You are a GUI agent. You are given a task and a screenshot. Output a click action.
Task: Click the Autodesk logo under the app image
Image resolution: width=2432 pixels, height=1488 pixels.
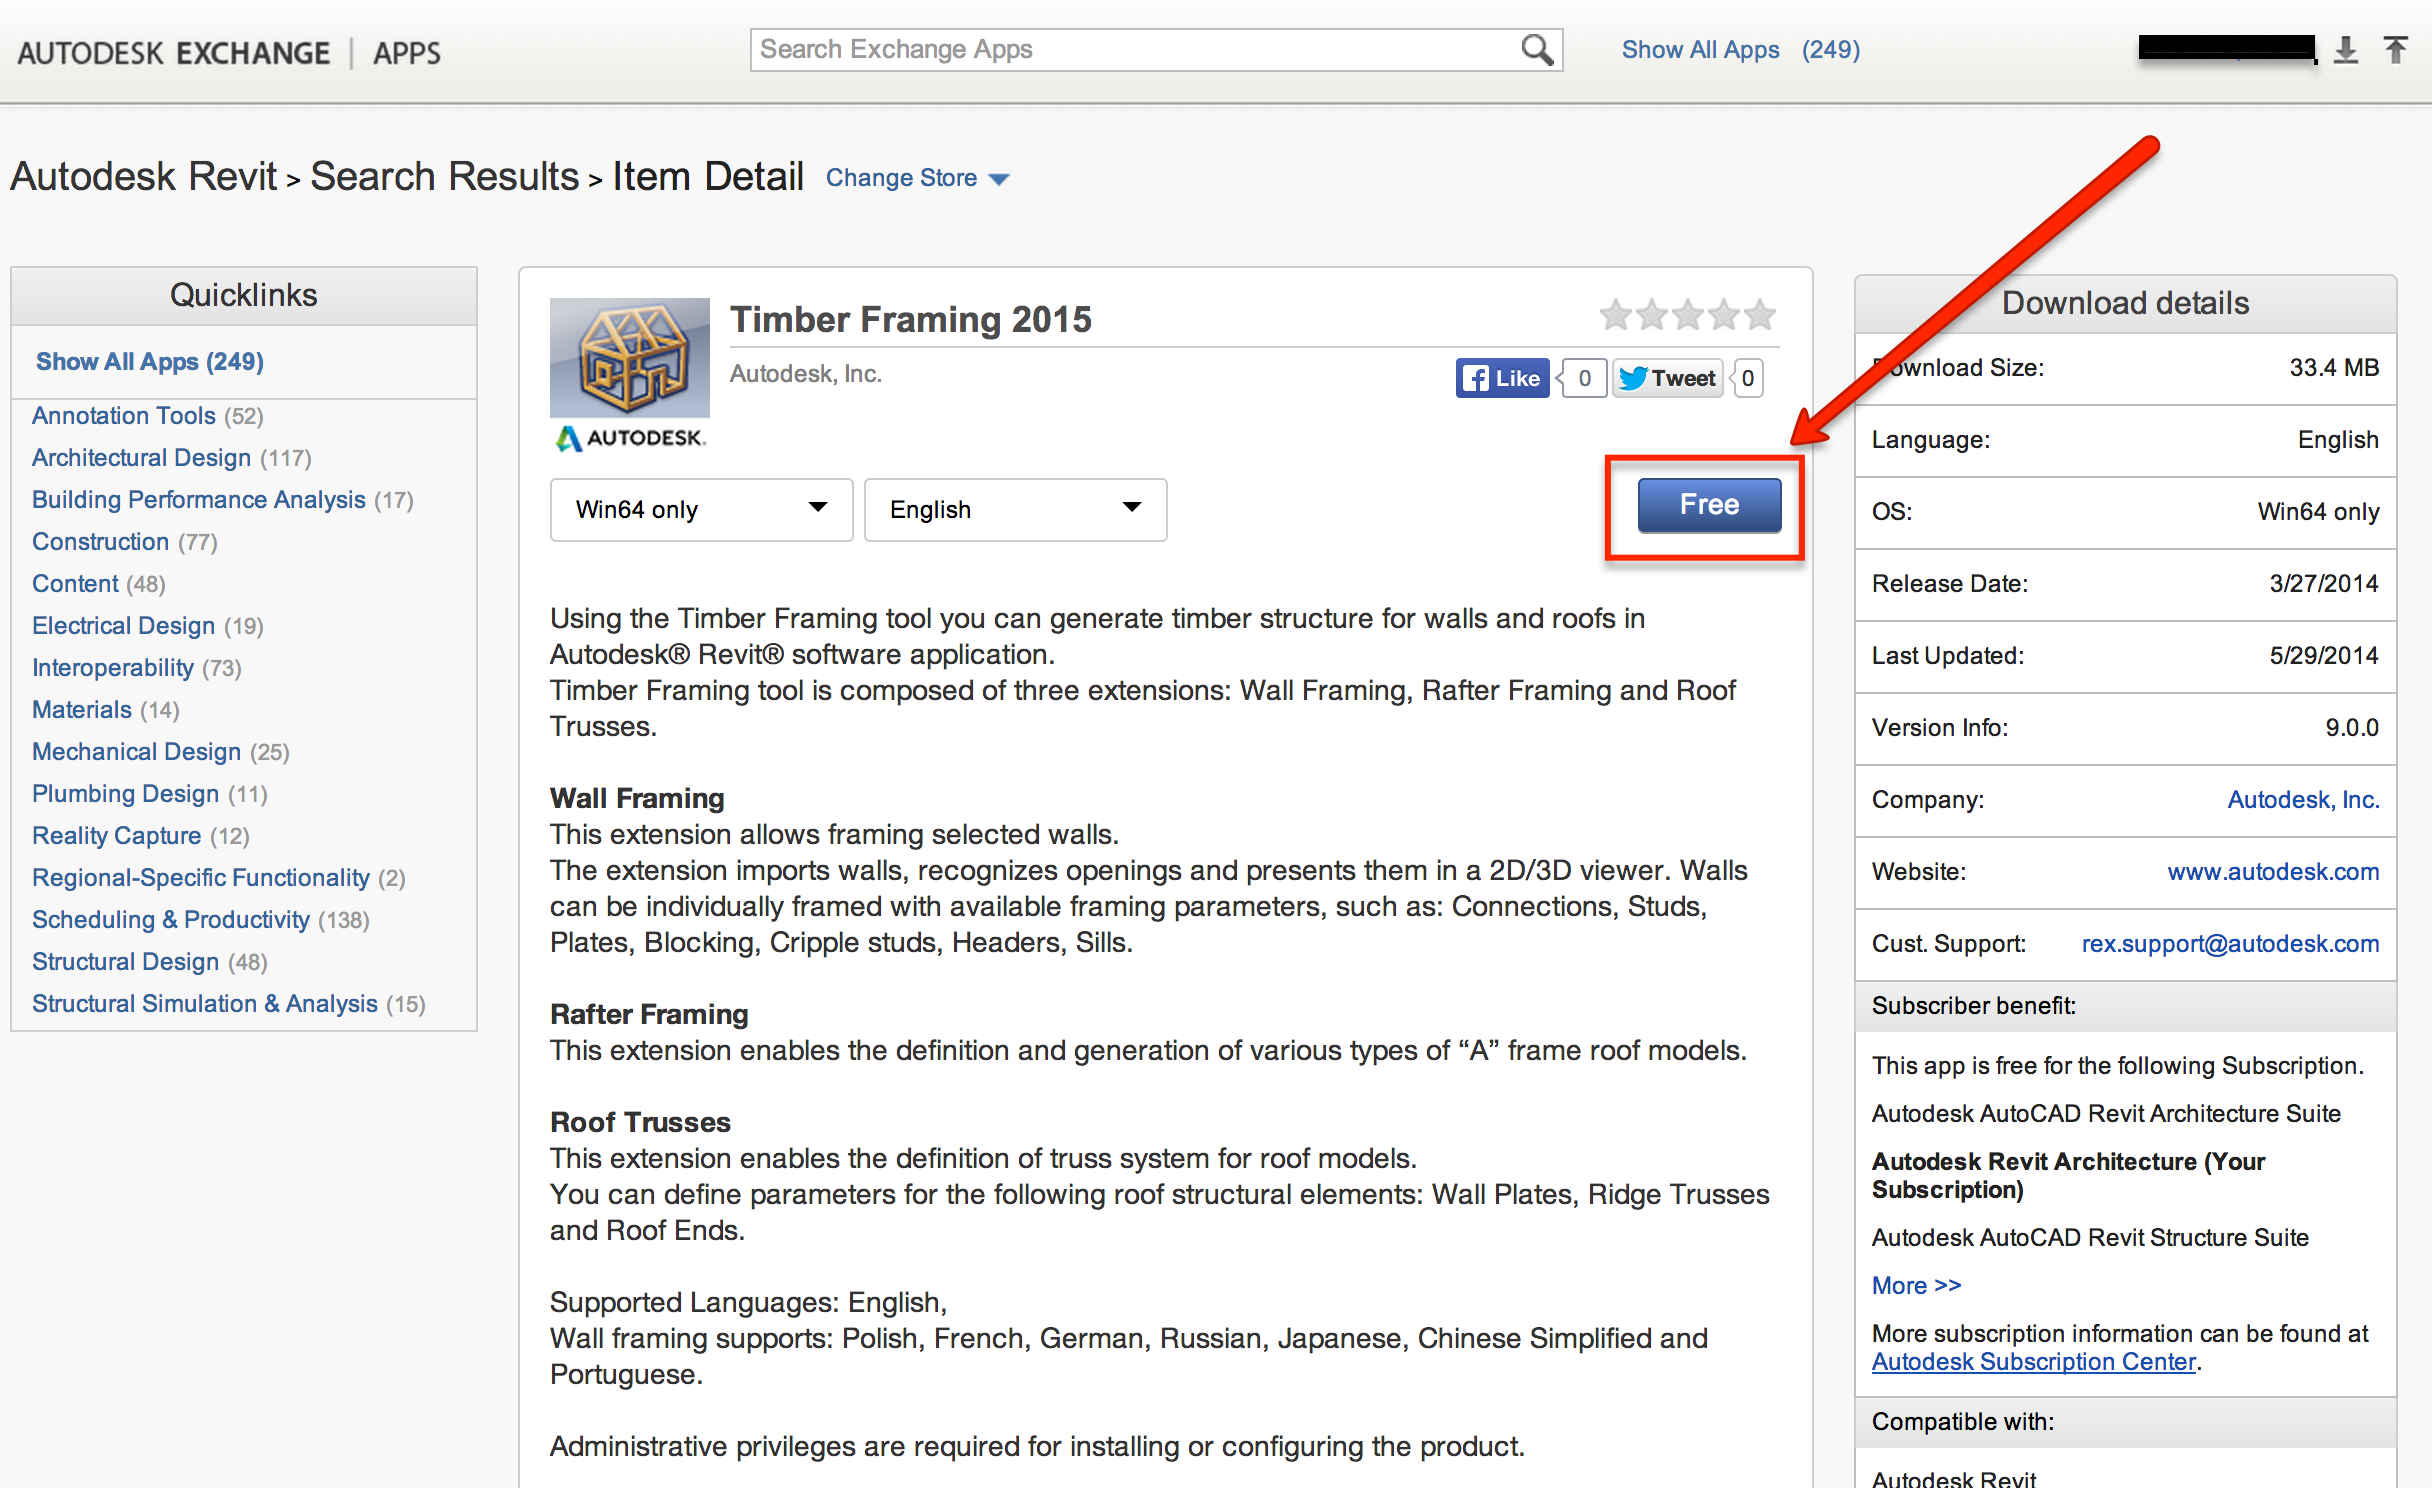pos(631,438)
